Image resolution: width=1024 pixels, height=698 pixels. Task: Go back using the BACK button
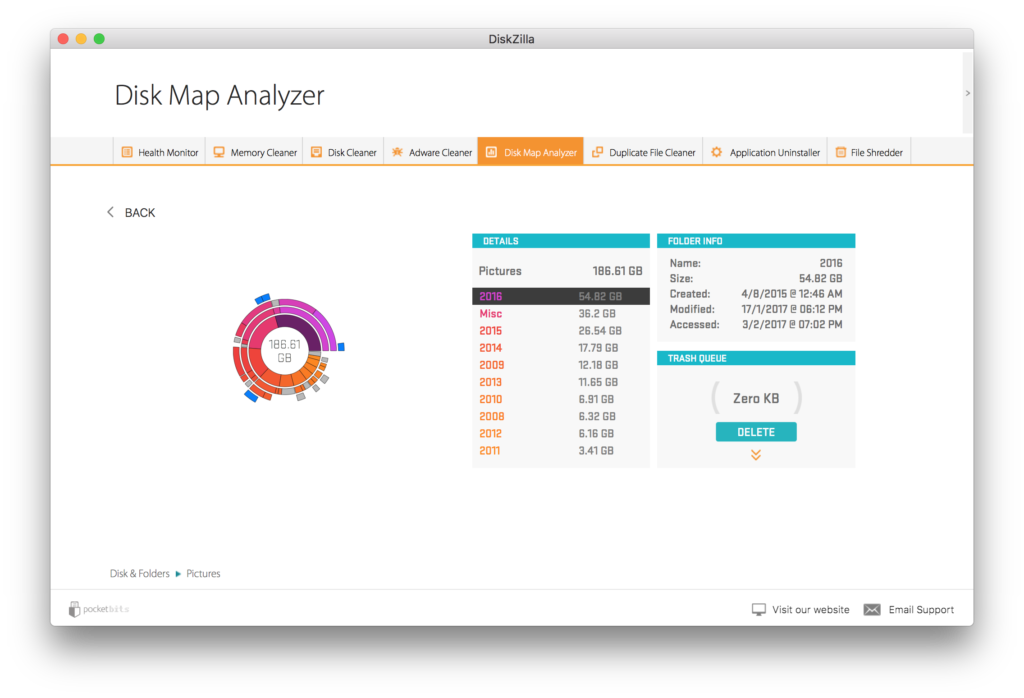[131, 212]
